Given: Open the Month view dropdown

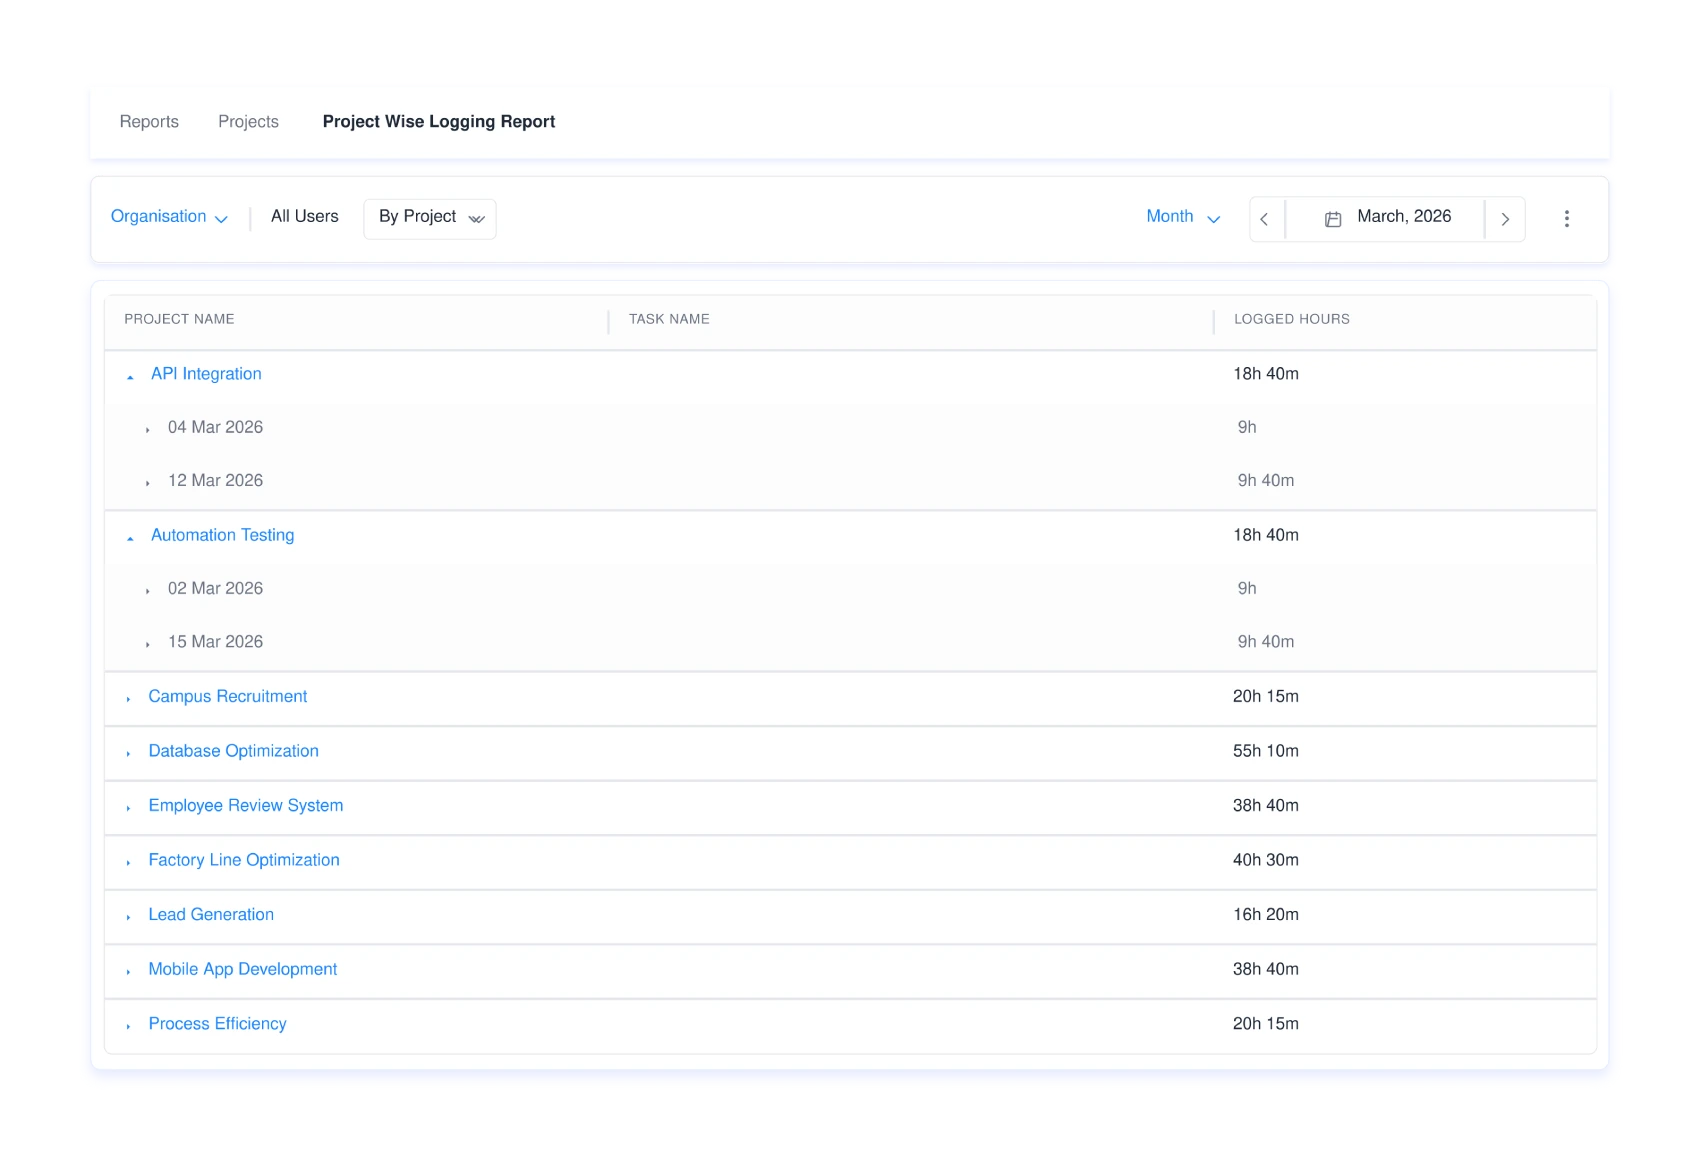Looking at the screenshot, I should pos(1183,217).
